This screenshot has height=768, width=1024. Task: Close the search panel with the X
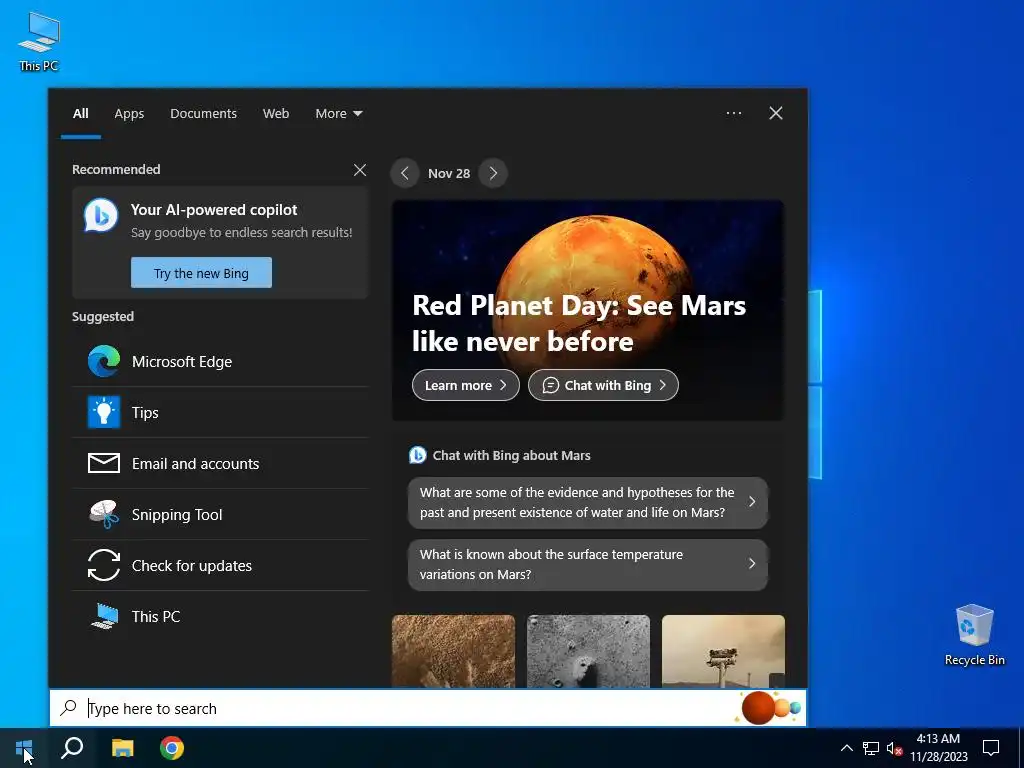coord(776,113)
